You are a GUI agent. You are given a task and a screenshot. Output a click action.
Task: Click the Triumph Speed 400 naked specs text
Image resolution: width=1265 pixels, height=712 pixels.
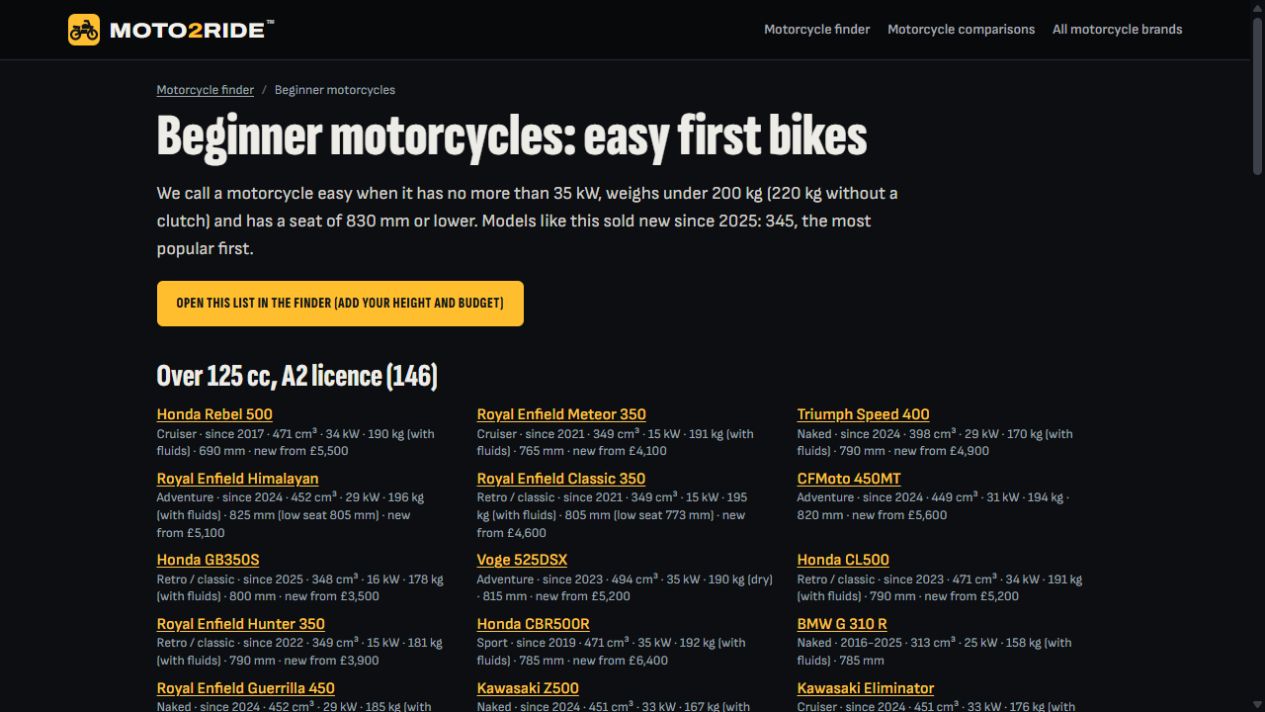(x=935, y=443)
